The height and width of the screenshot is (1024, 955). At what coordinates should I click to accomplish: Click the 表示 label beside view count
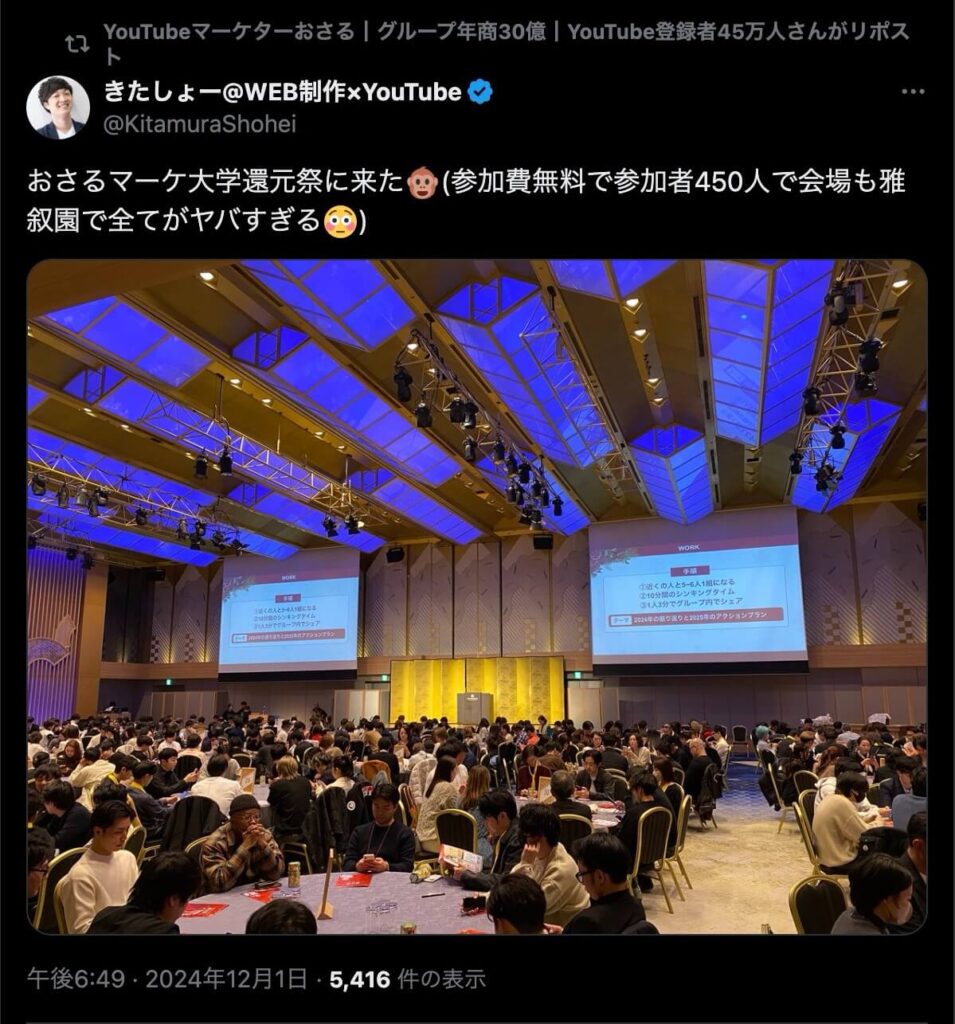464,979
